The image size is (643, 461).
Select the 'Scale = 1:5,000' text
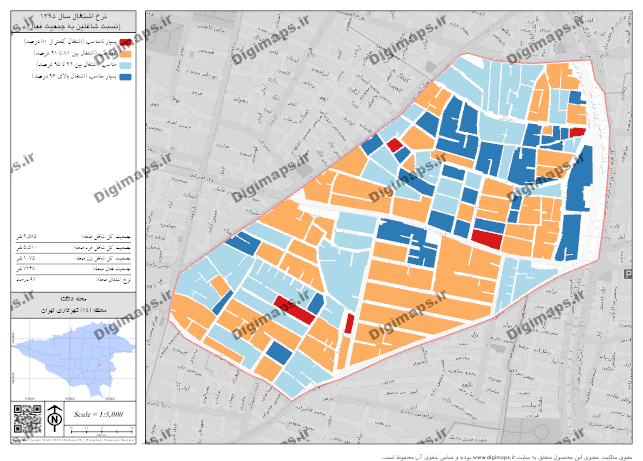point(98,414)
